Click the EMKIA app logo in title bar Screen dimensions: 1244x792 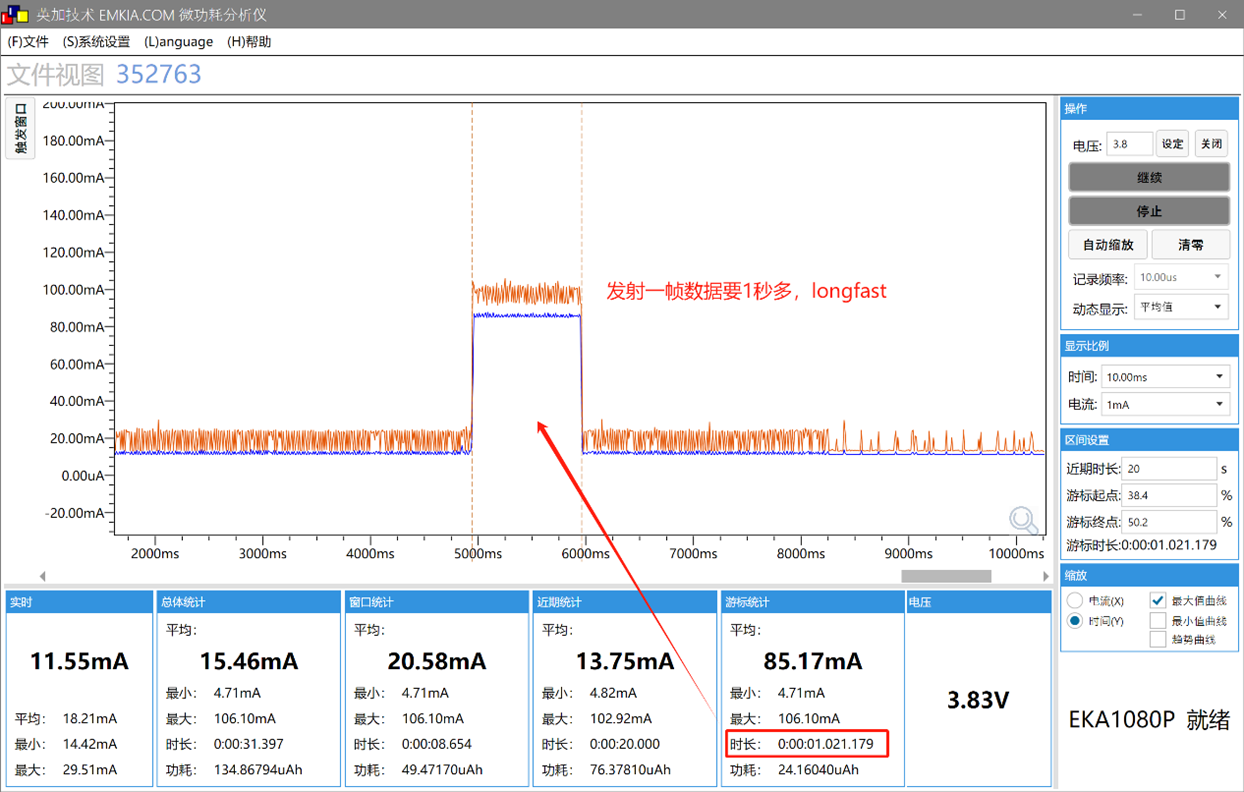[x=16, y=14]
